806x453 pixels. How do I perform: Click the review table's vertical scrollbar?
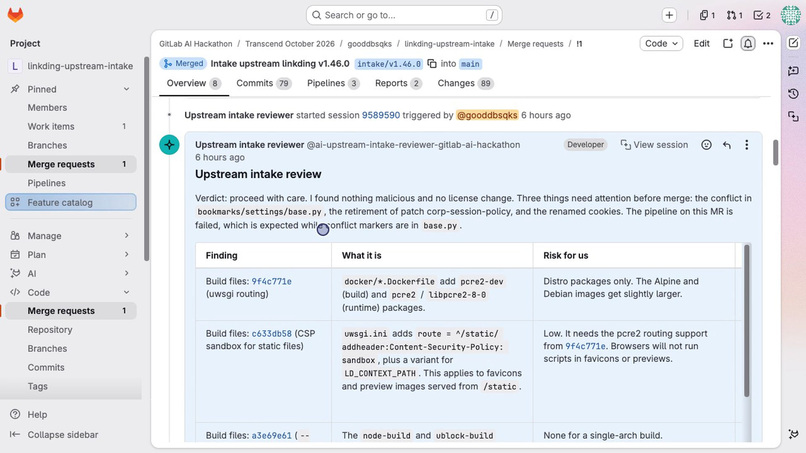point(746,321)
